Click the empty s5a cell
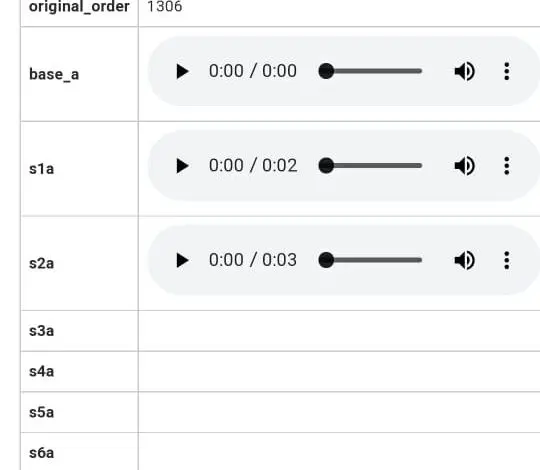The height and width of the screenshot is (470, 540). tap(339, 412)
